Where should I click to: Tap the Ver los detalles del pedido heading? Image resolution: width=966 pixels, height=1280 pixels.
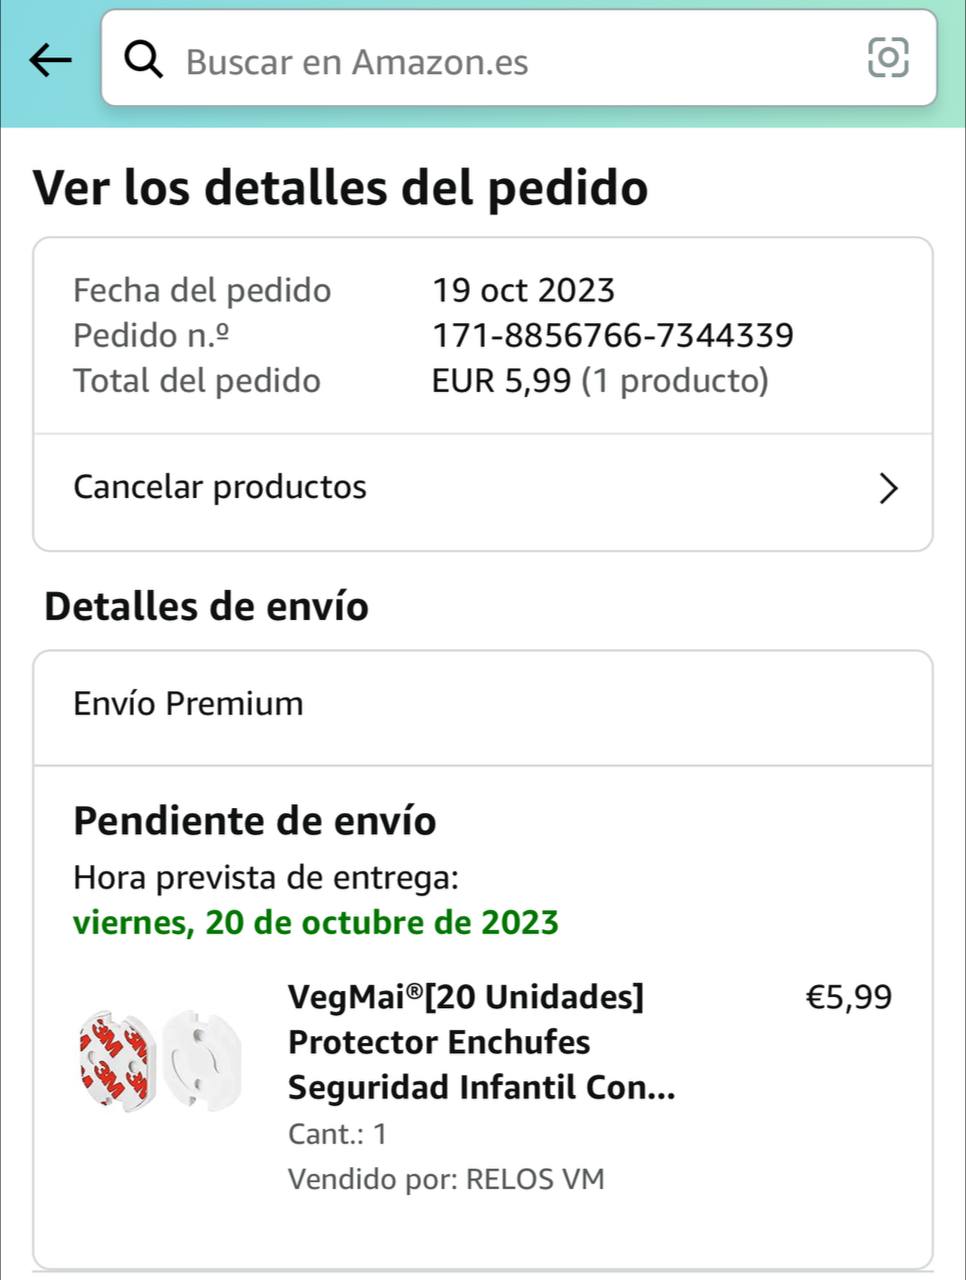(341, 188)
